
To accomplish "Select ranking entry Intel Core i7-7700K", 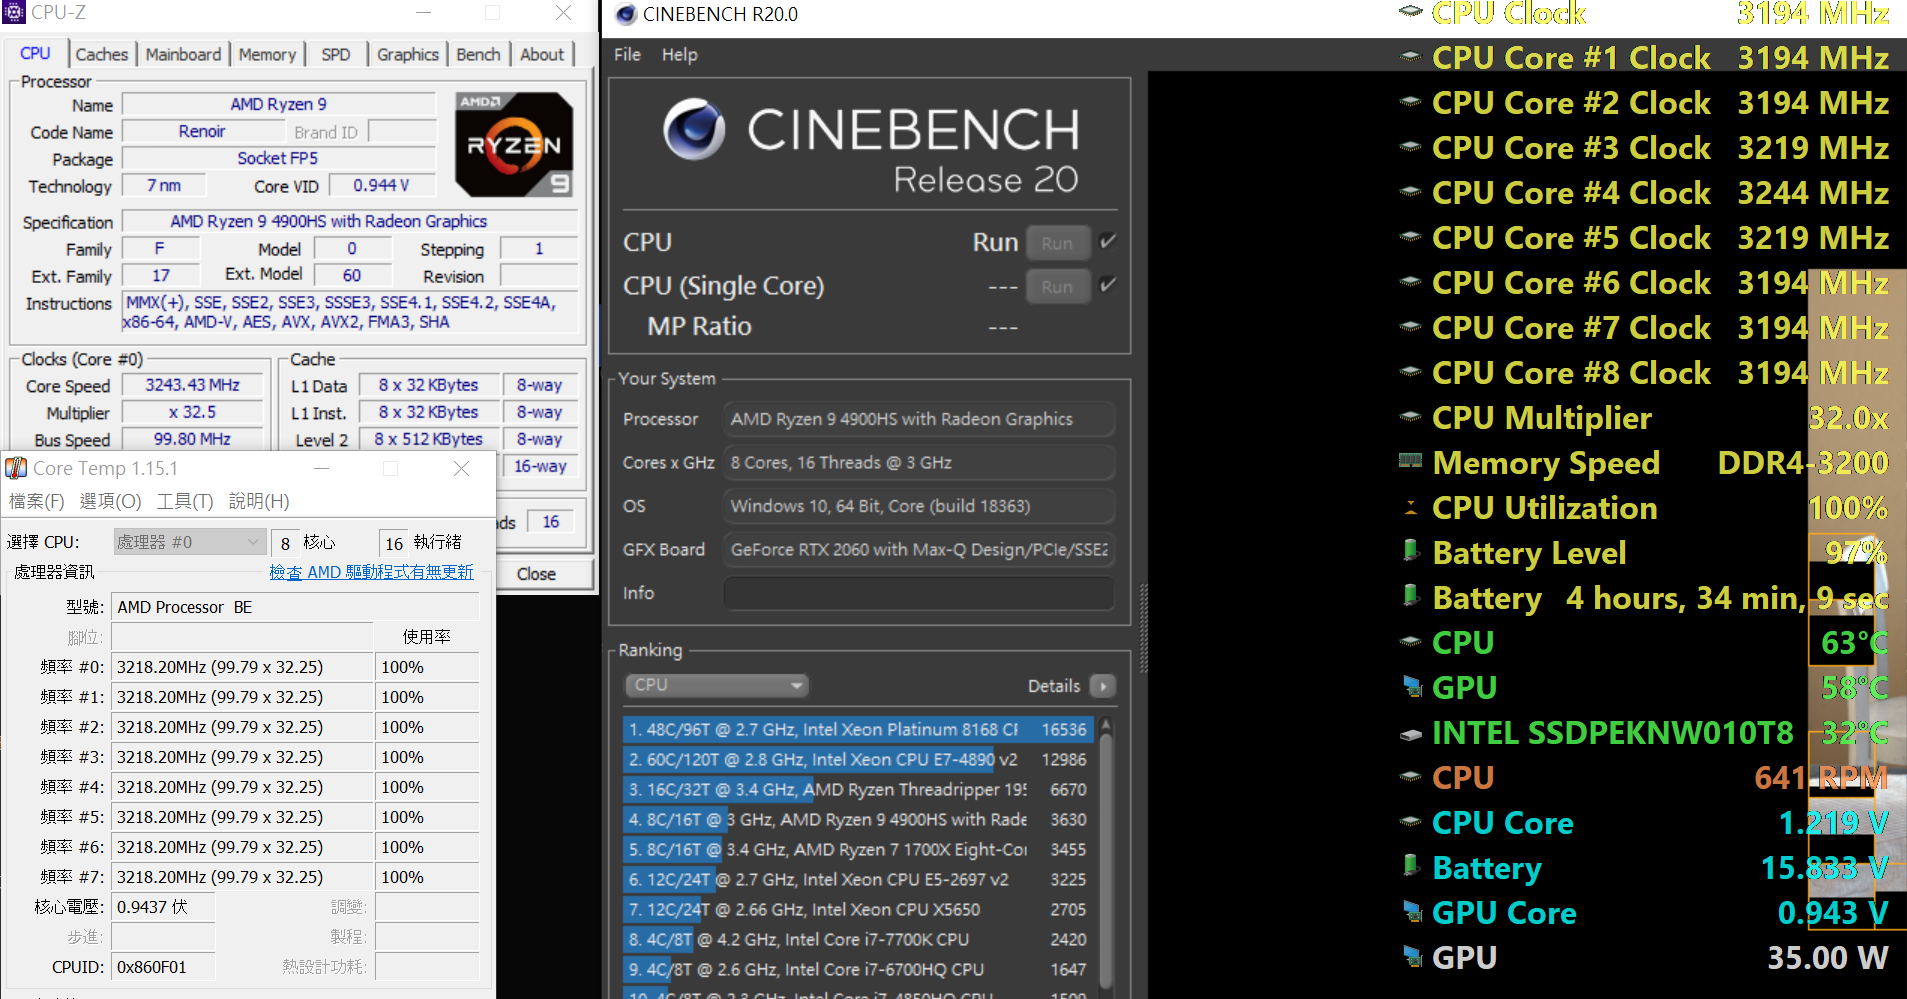I will (857, 939).
